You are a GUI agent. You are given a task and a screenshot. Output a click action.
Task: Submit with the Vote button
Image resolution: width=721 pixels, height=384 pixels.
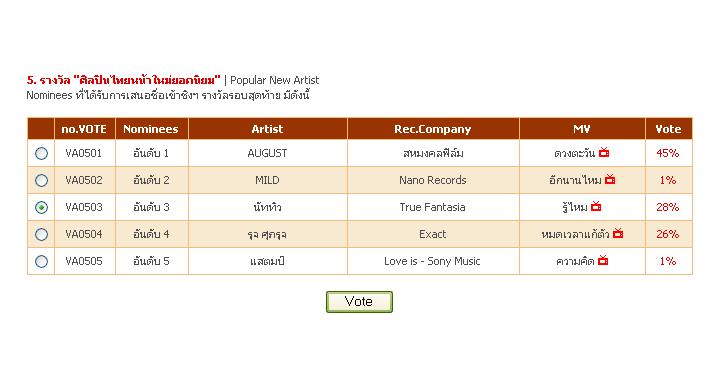(359, 302)
